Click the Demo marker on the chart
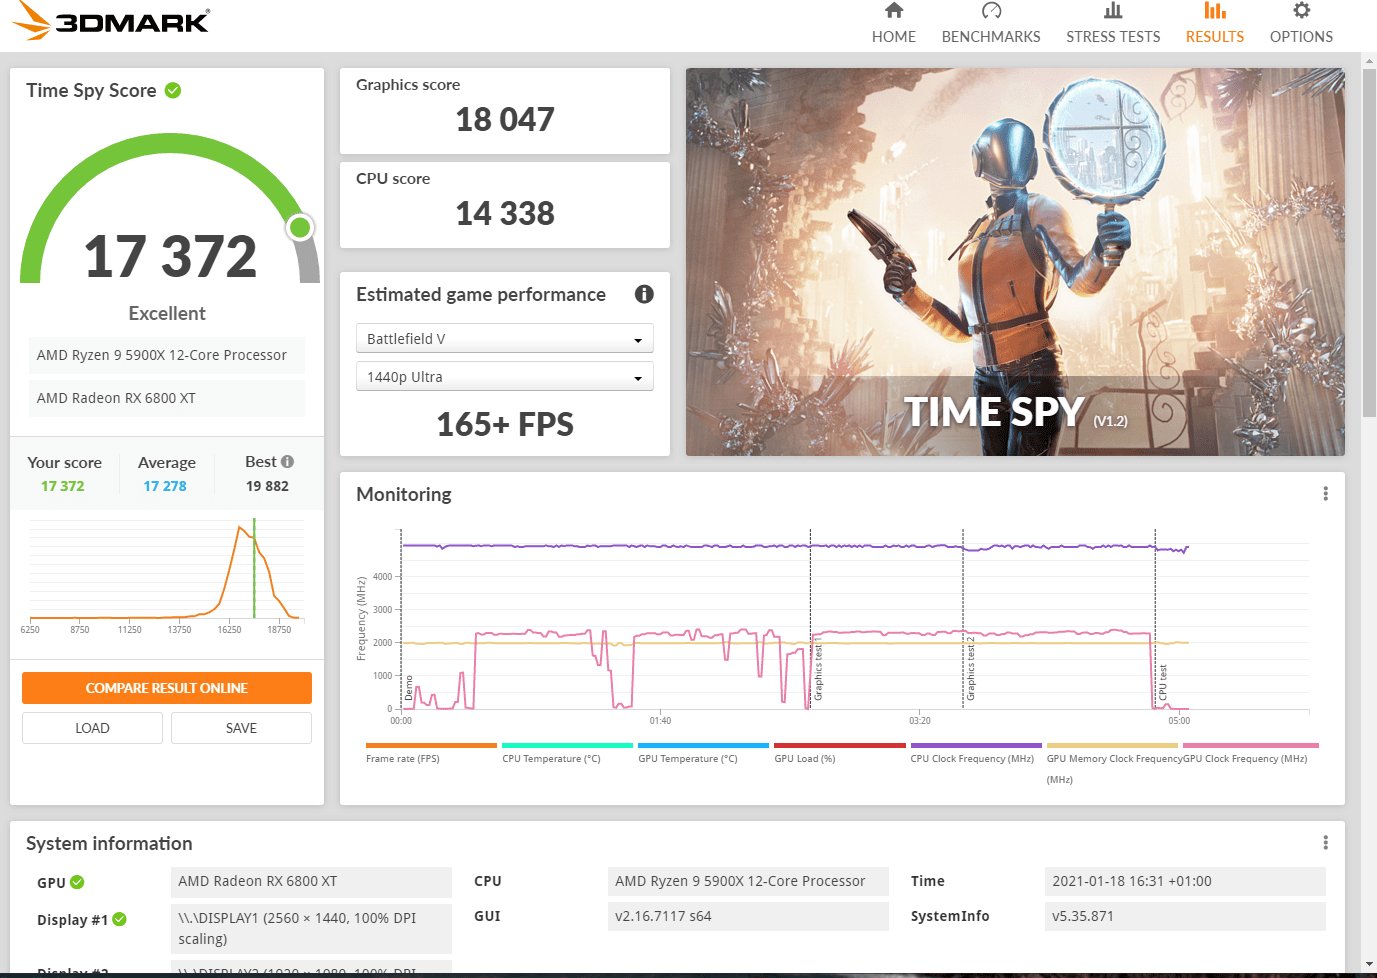 [409, 688]
